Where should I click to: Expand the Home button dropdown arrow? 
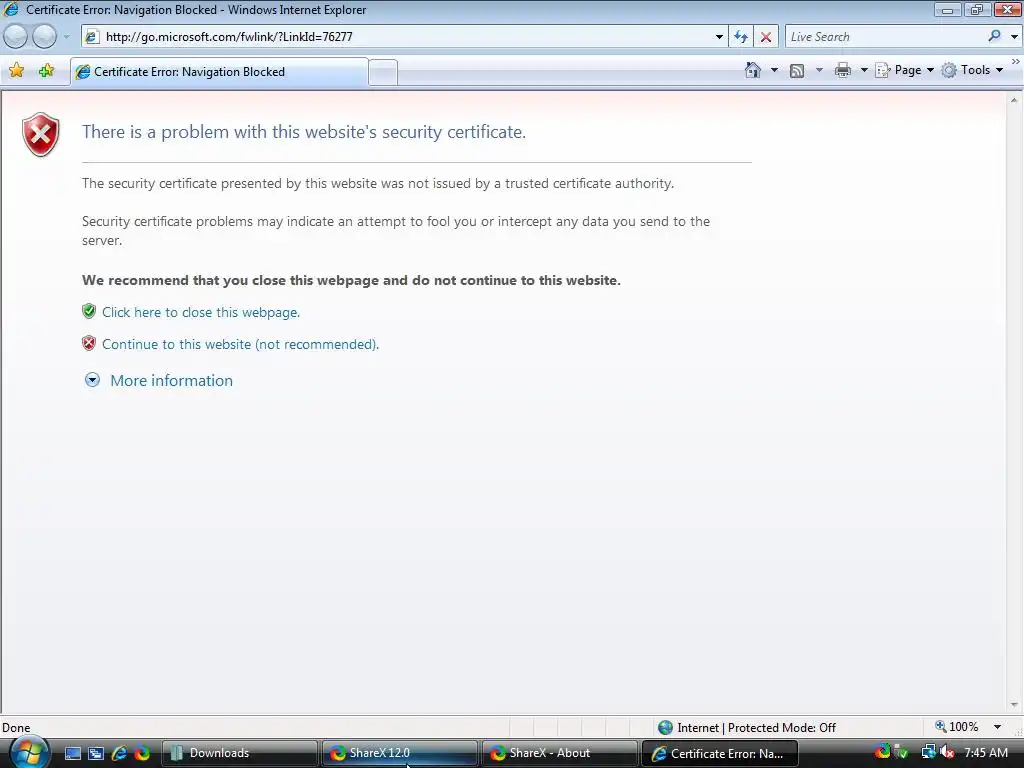[x=775, y=70]
